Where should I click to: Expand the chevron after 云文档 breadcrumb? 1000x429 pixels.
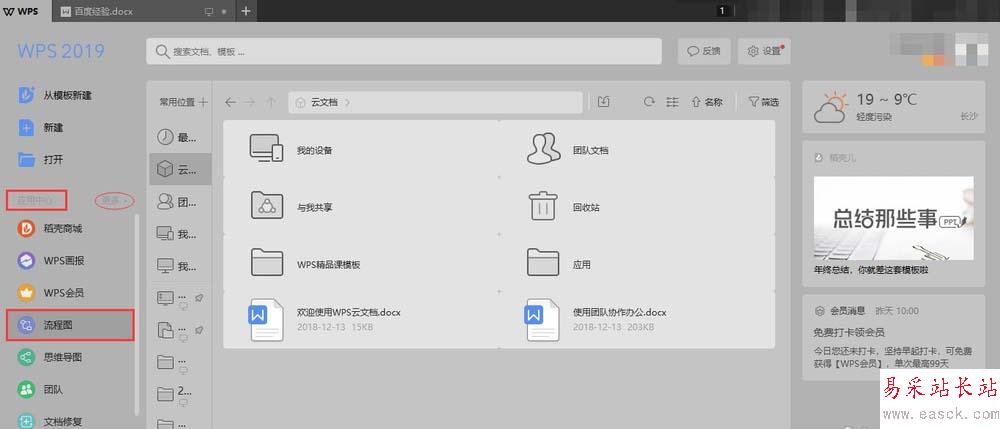click(x=347, y=102)
